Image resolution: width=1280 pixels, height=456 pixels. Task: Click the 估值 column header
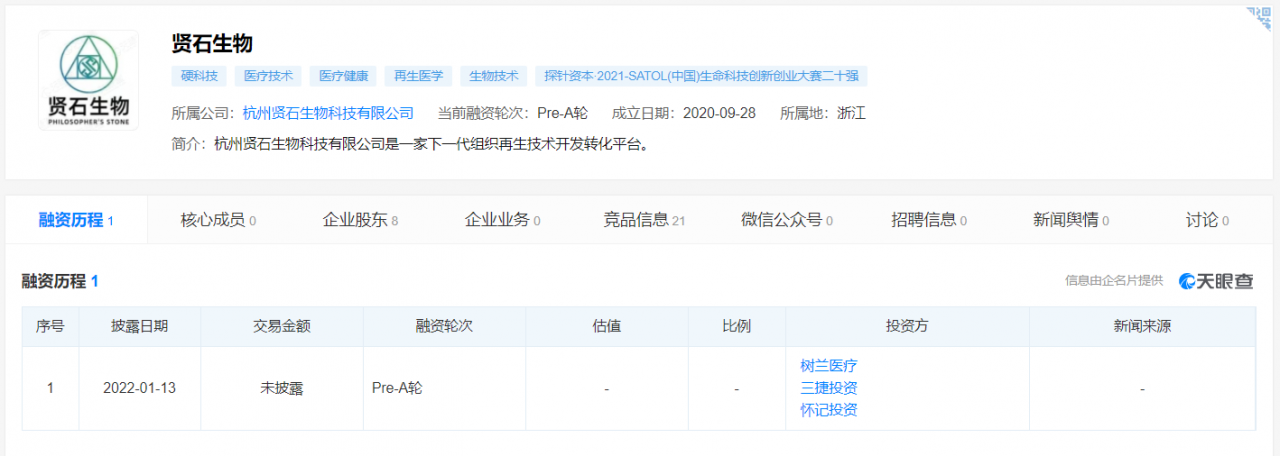point(607,326)
